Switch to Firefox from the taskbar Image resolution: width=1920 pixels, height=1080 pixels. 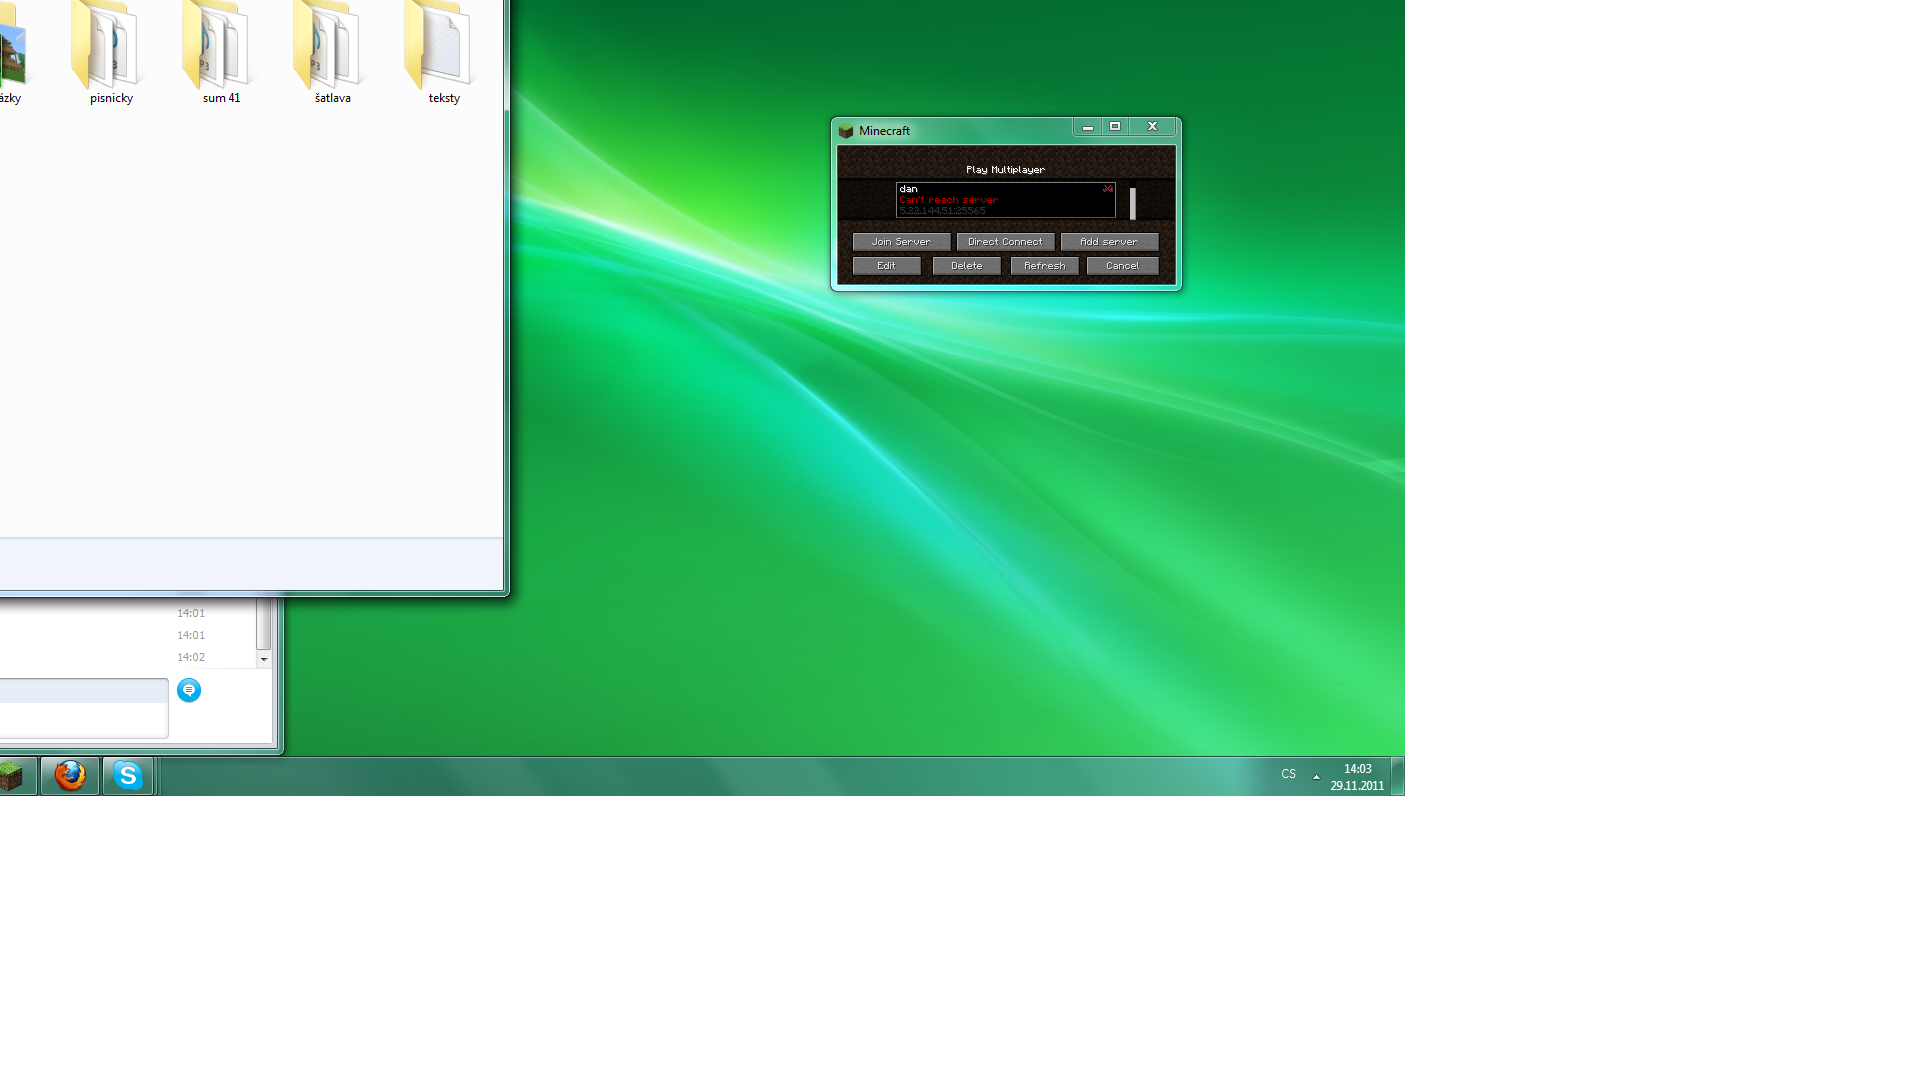tap(70, 776)
